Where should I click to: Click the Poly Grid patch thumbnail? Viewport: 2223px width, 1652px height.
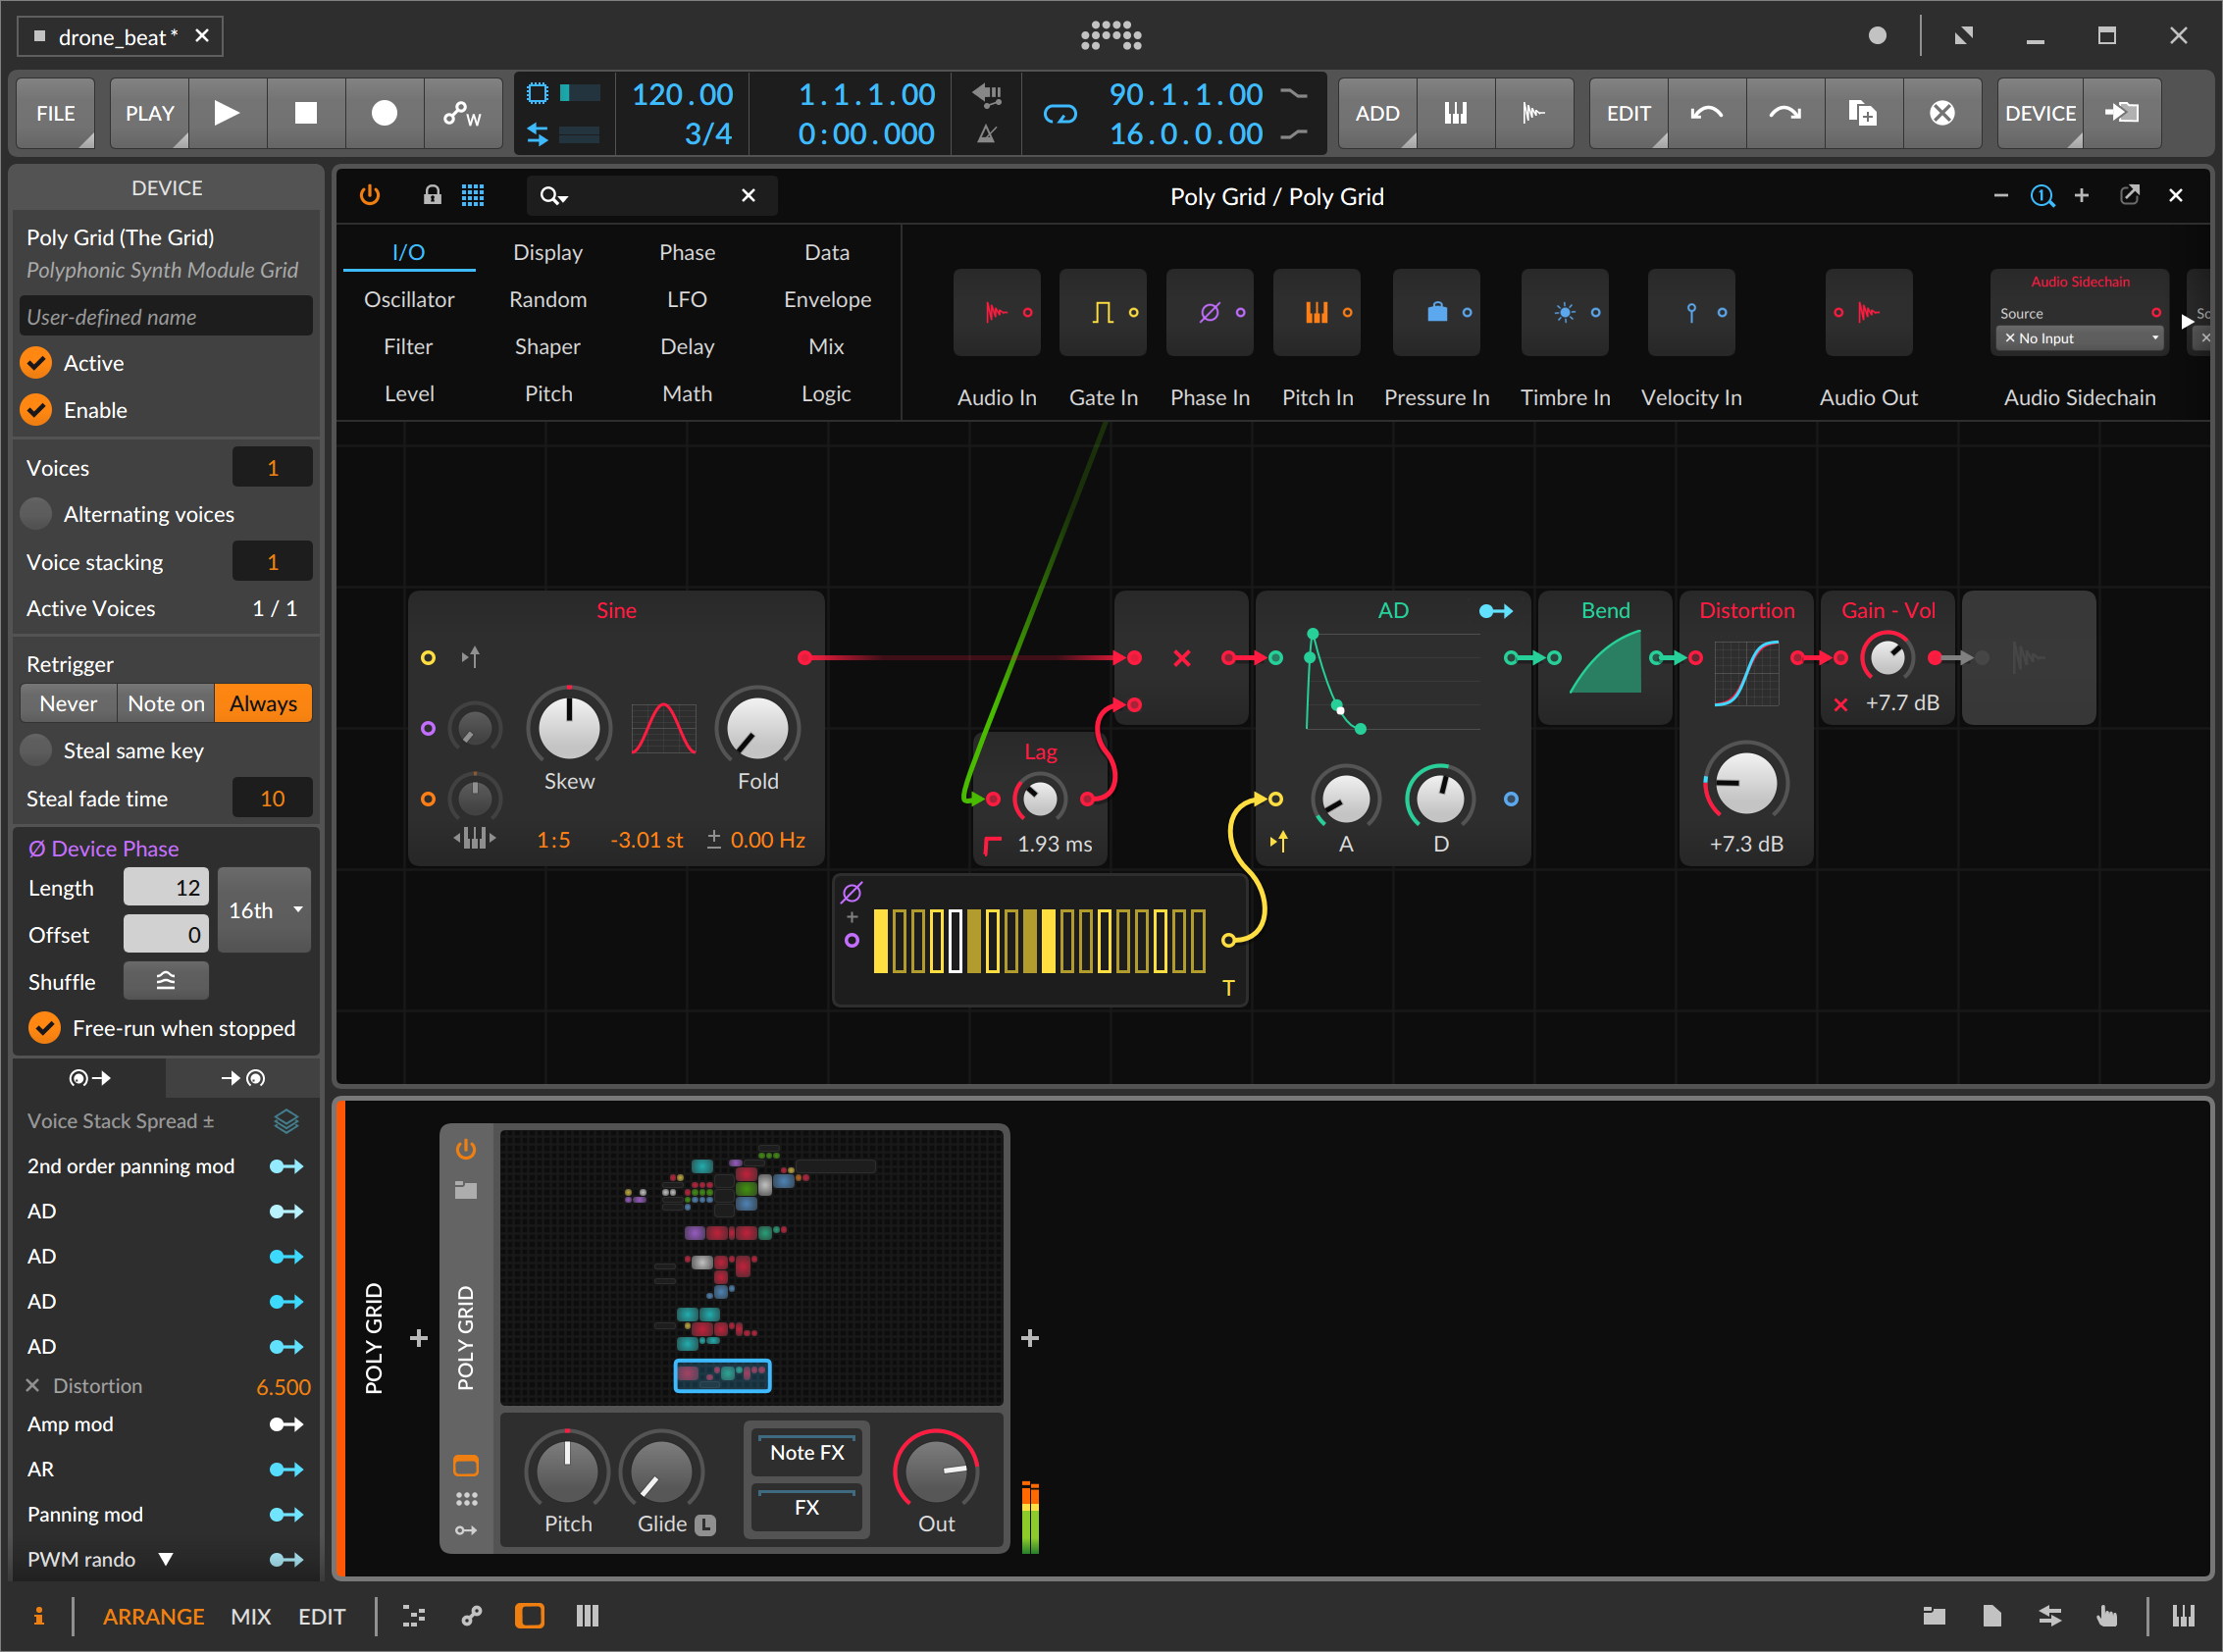coord(751,1267)
